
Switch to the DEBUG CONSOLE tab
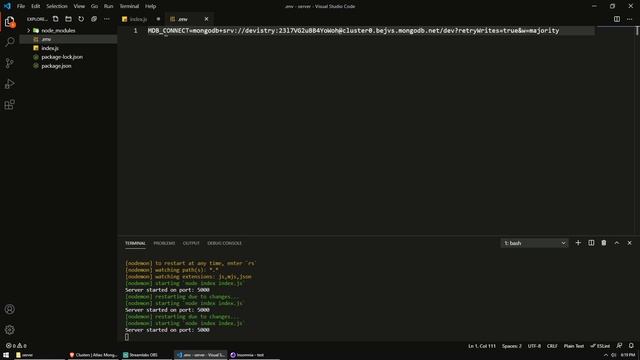224,243
